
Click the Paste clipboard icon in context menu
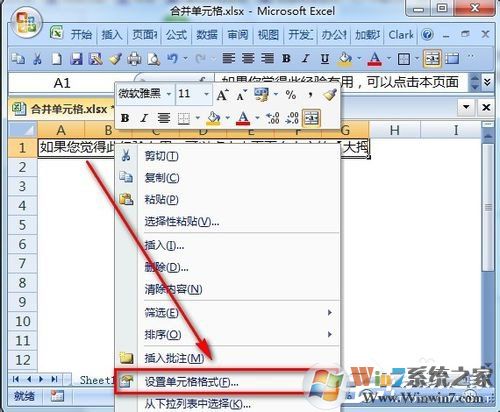(x=126, y=199)
